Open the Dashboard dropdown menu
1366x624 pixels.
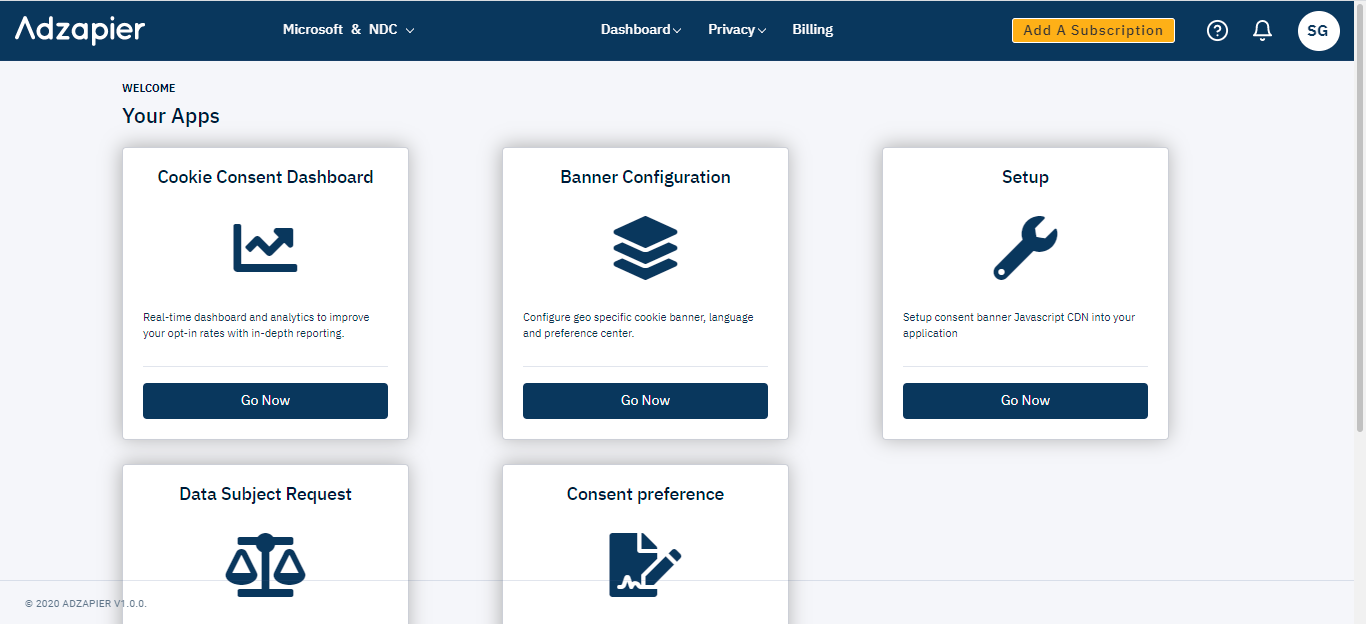pos(640,29)
